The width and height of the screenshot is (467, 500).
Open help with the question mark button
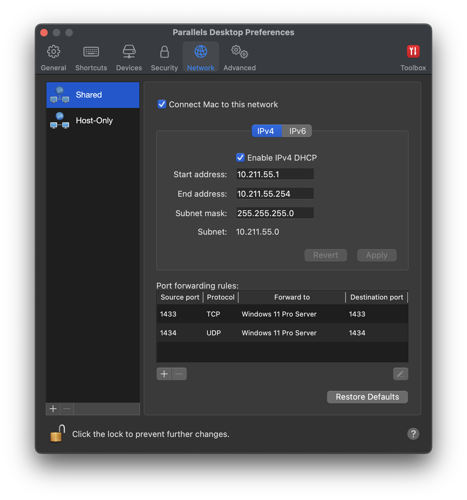413,434
